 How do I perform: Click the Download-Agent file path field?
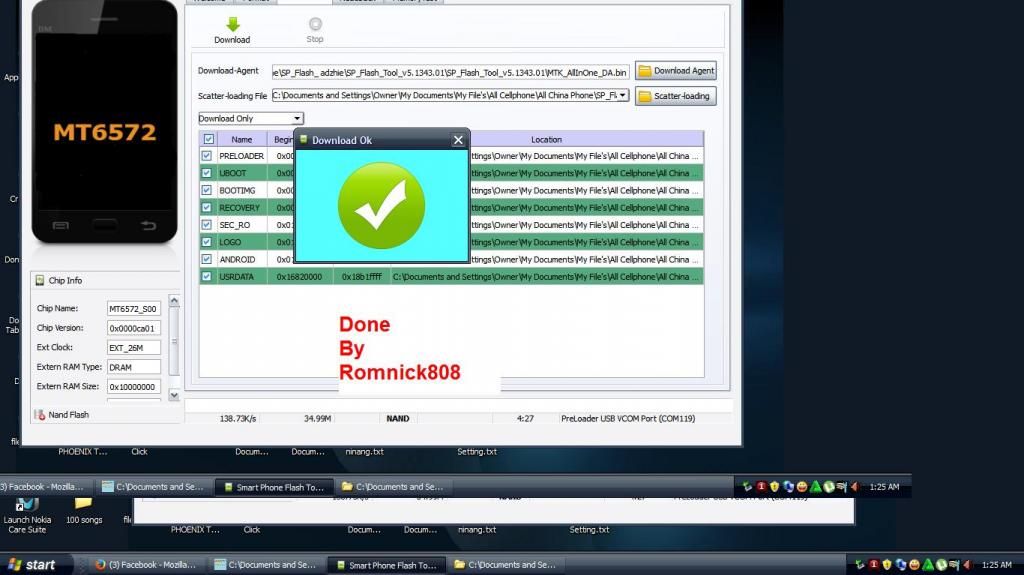click(x=450, y=71)
